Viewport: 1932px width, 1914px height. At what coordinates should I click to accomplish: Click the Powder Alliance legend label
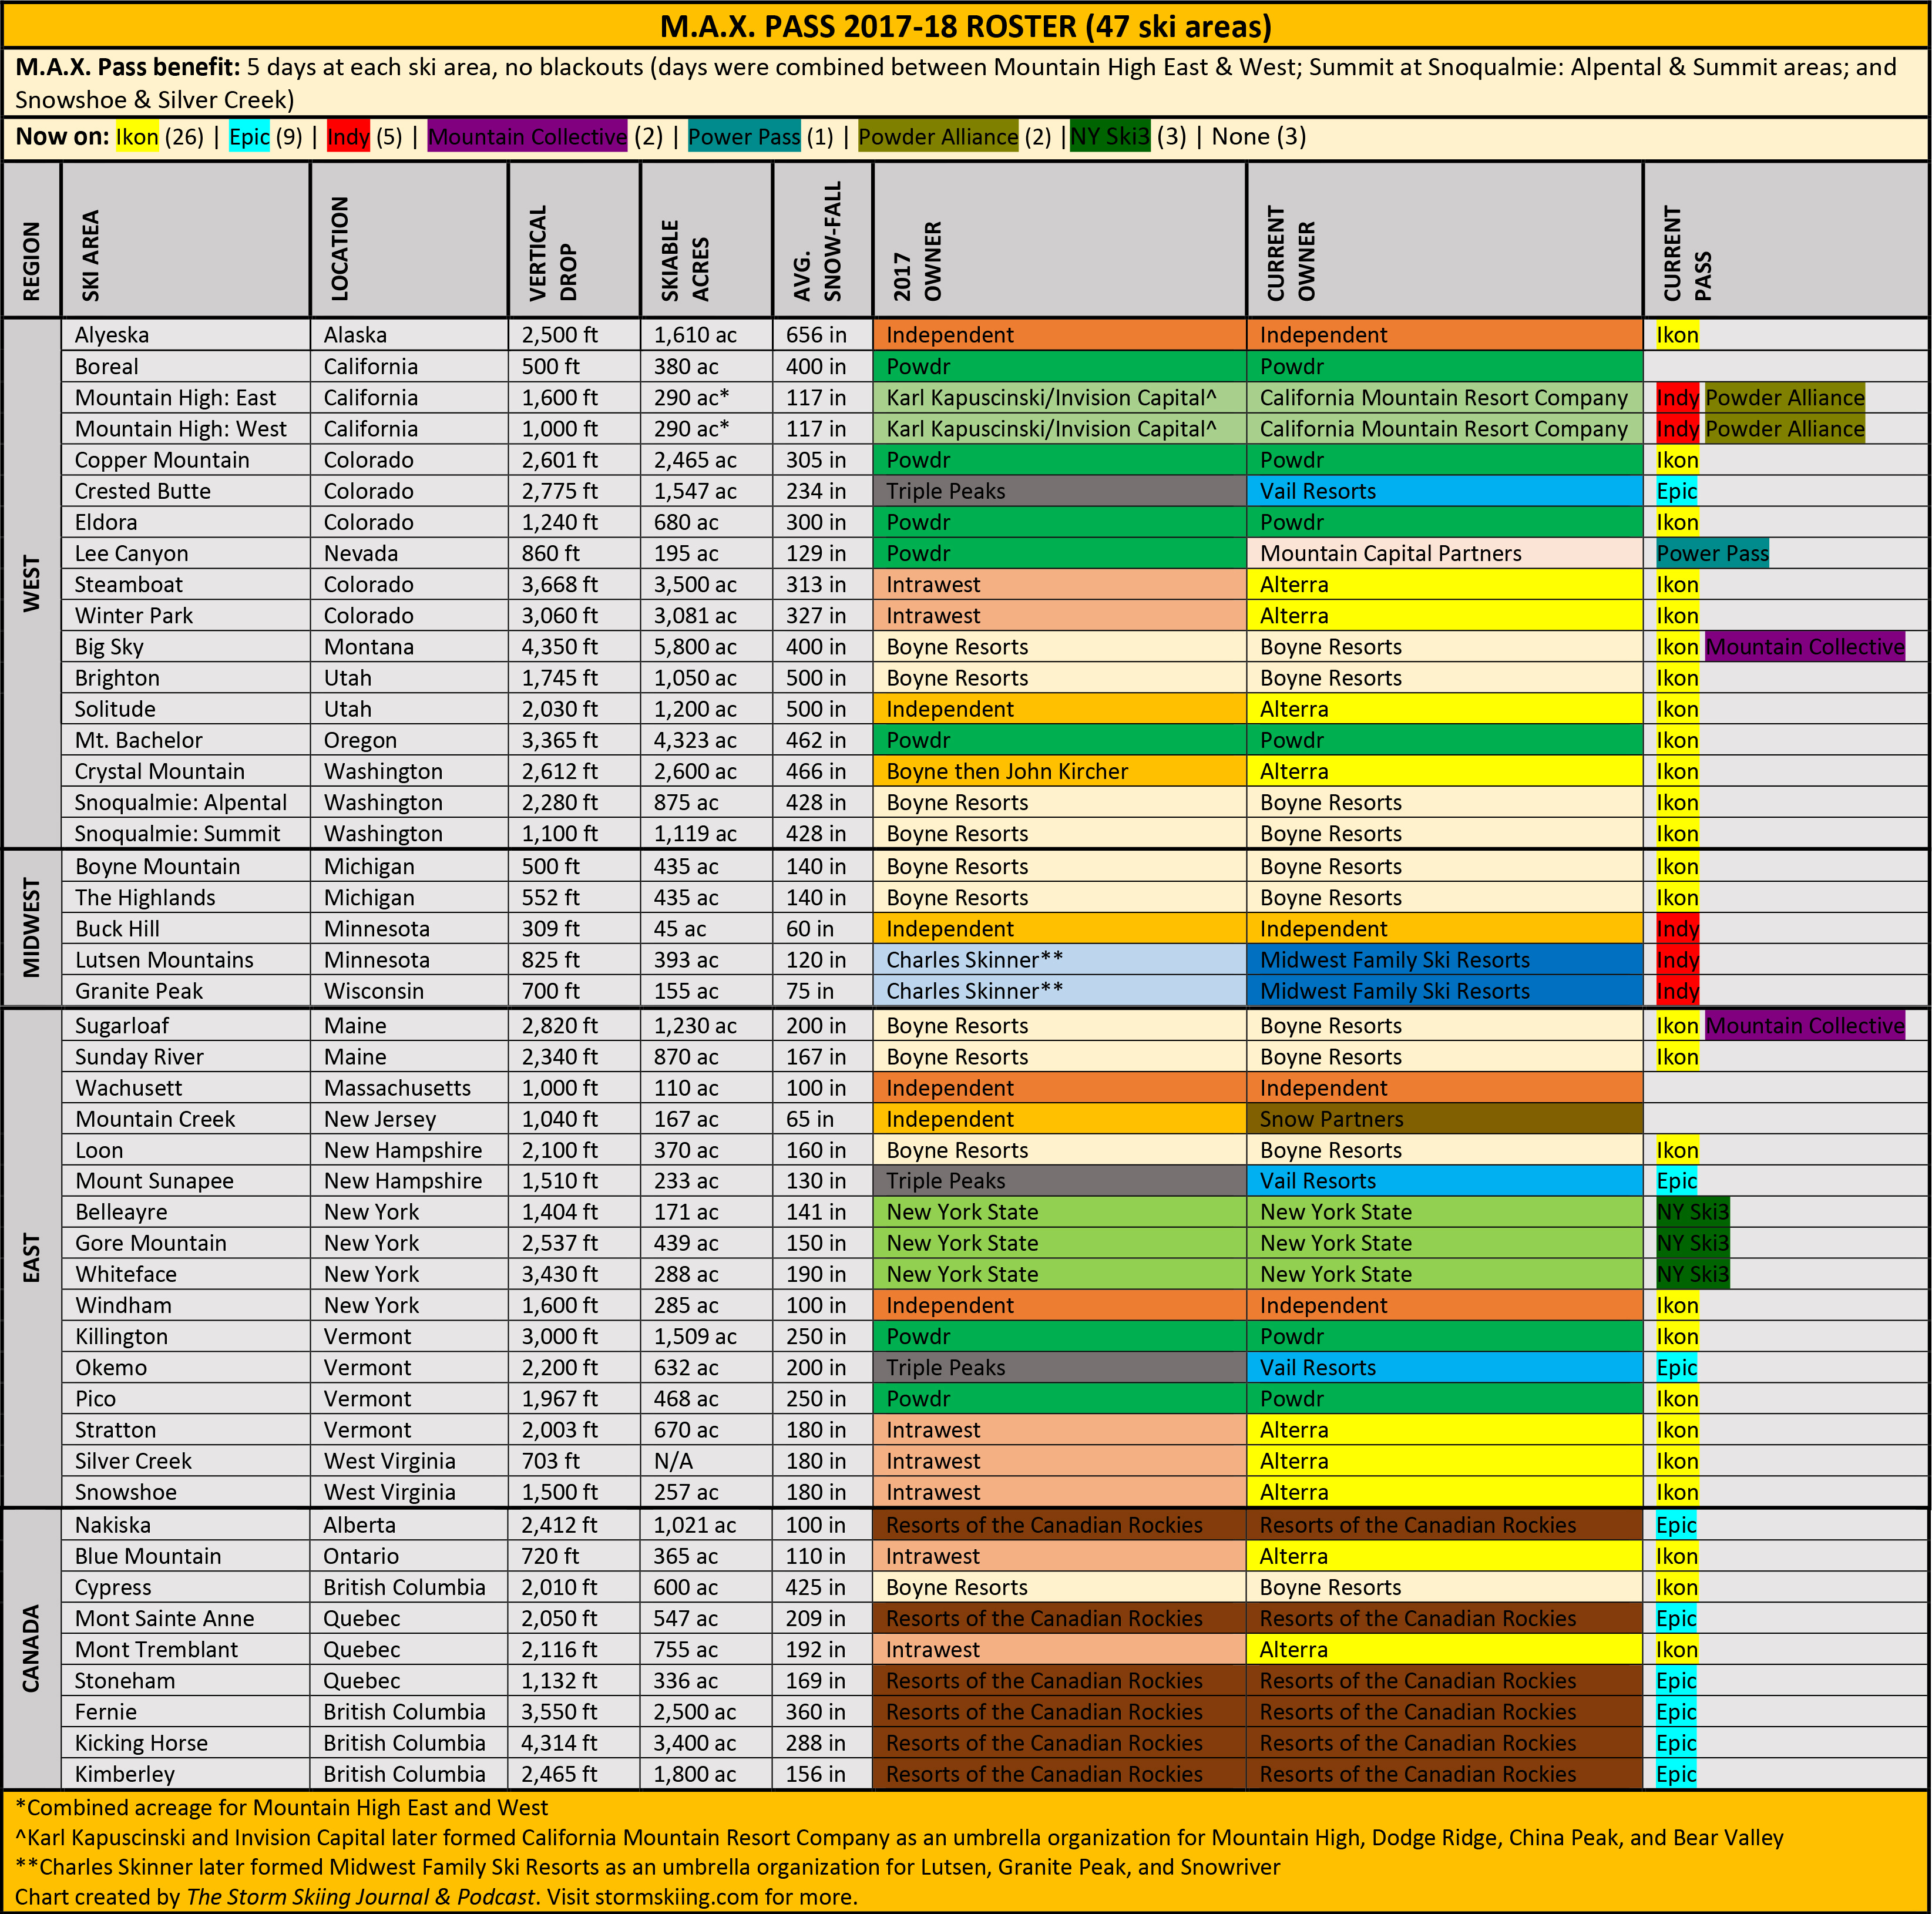tap(938, 137)
